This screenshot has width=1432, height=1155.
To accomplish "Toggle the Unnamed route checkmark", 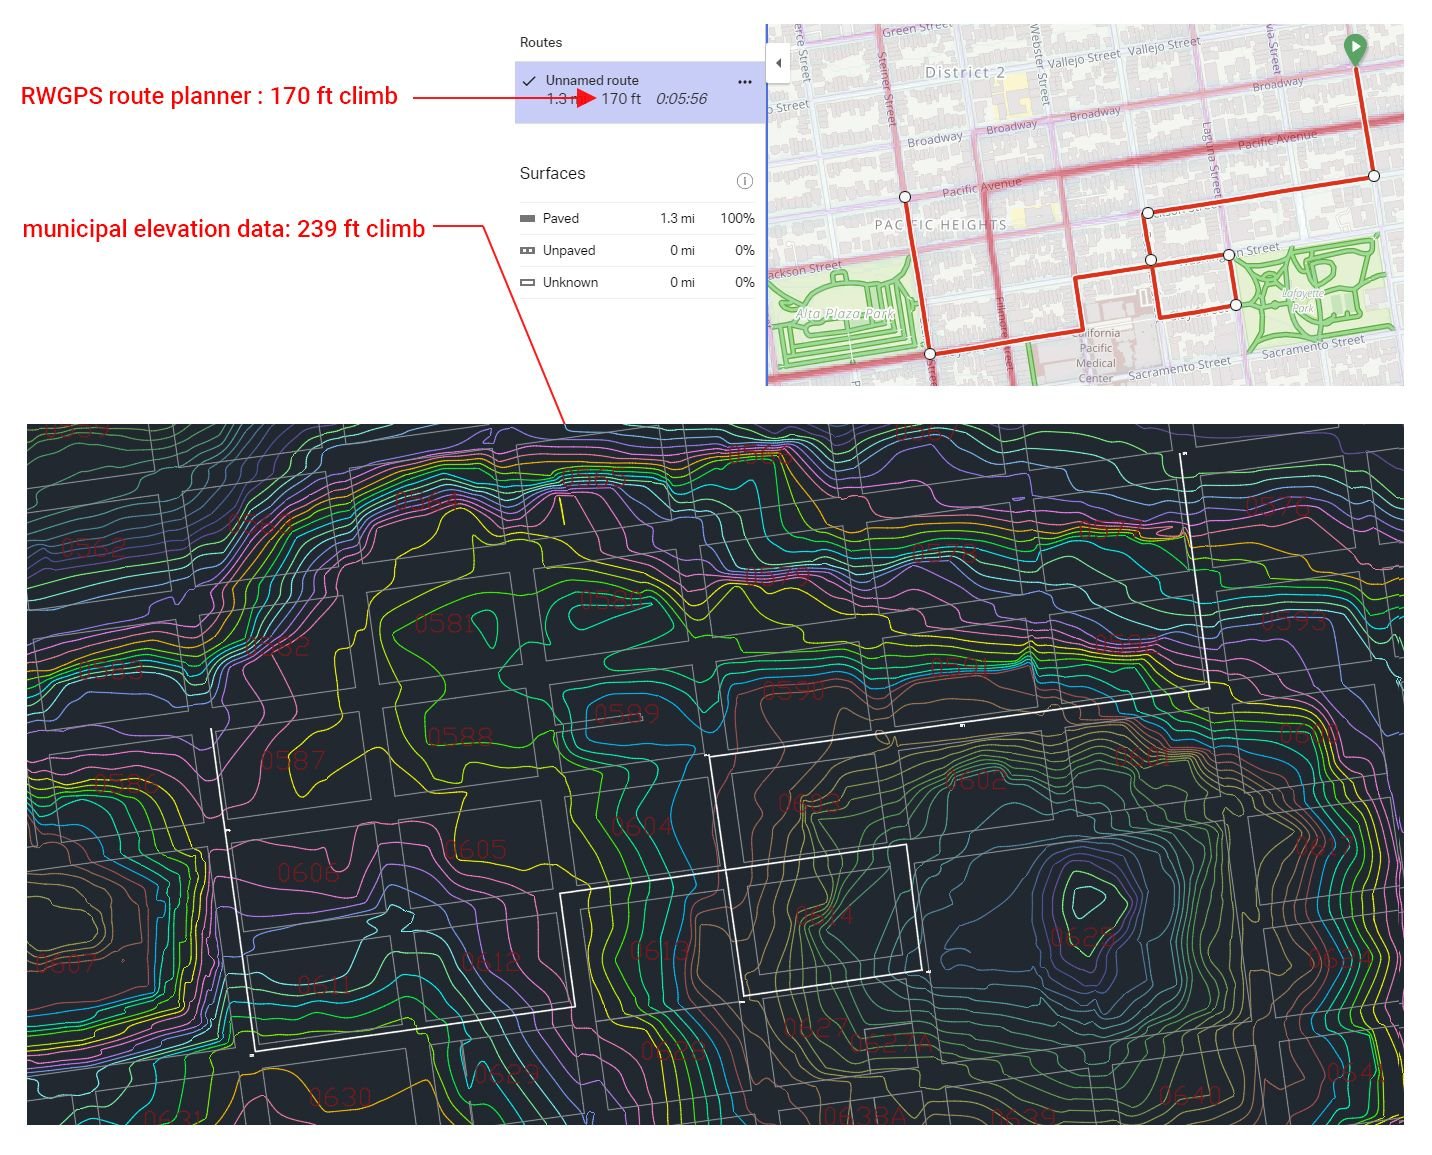I will [529, 81].
